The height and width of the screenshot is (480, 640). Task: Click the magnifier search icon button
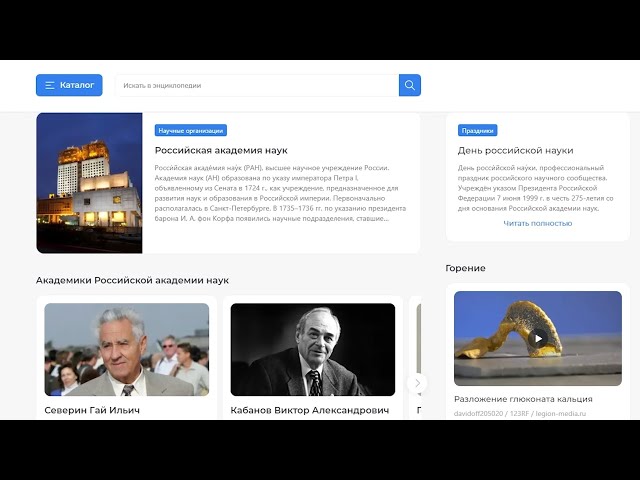pos(410,85)
